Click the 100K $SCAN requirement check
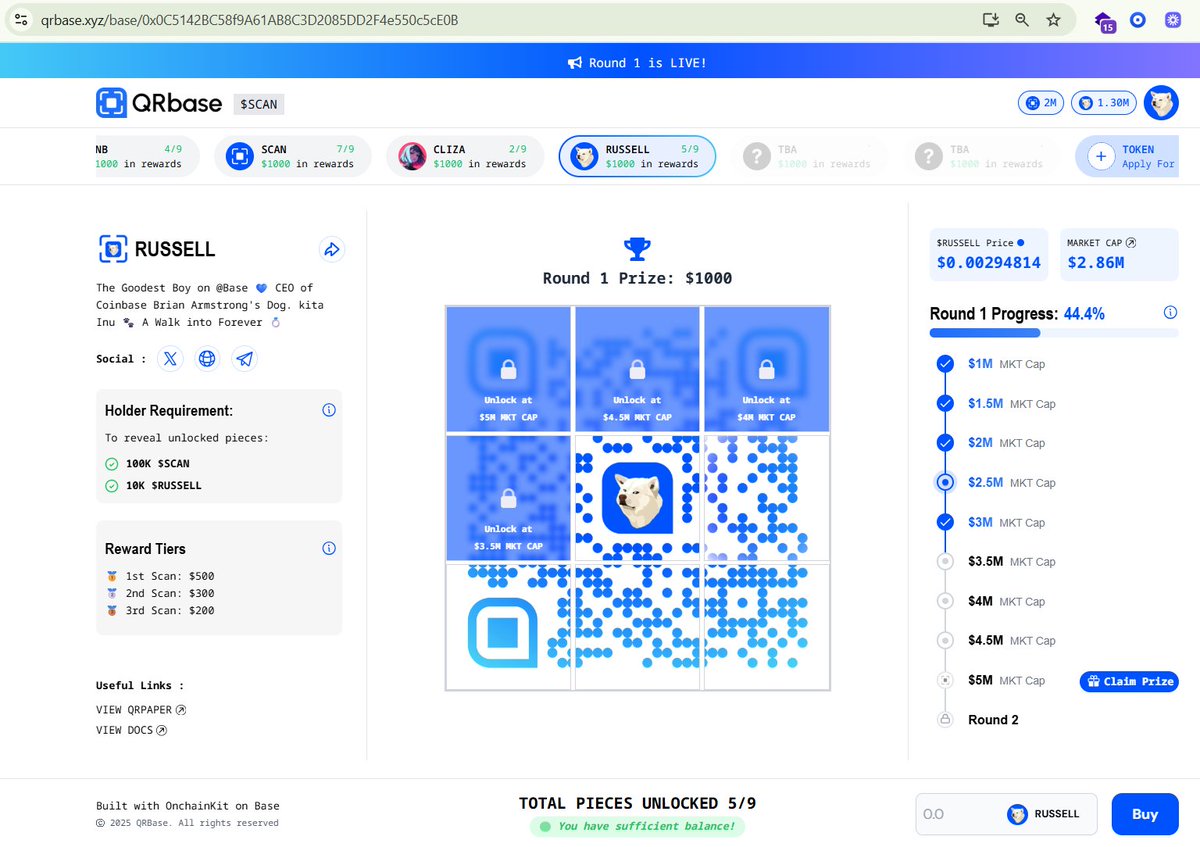 coord(112,463)
